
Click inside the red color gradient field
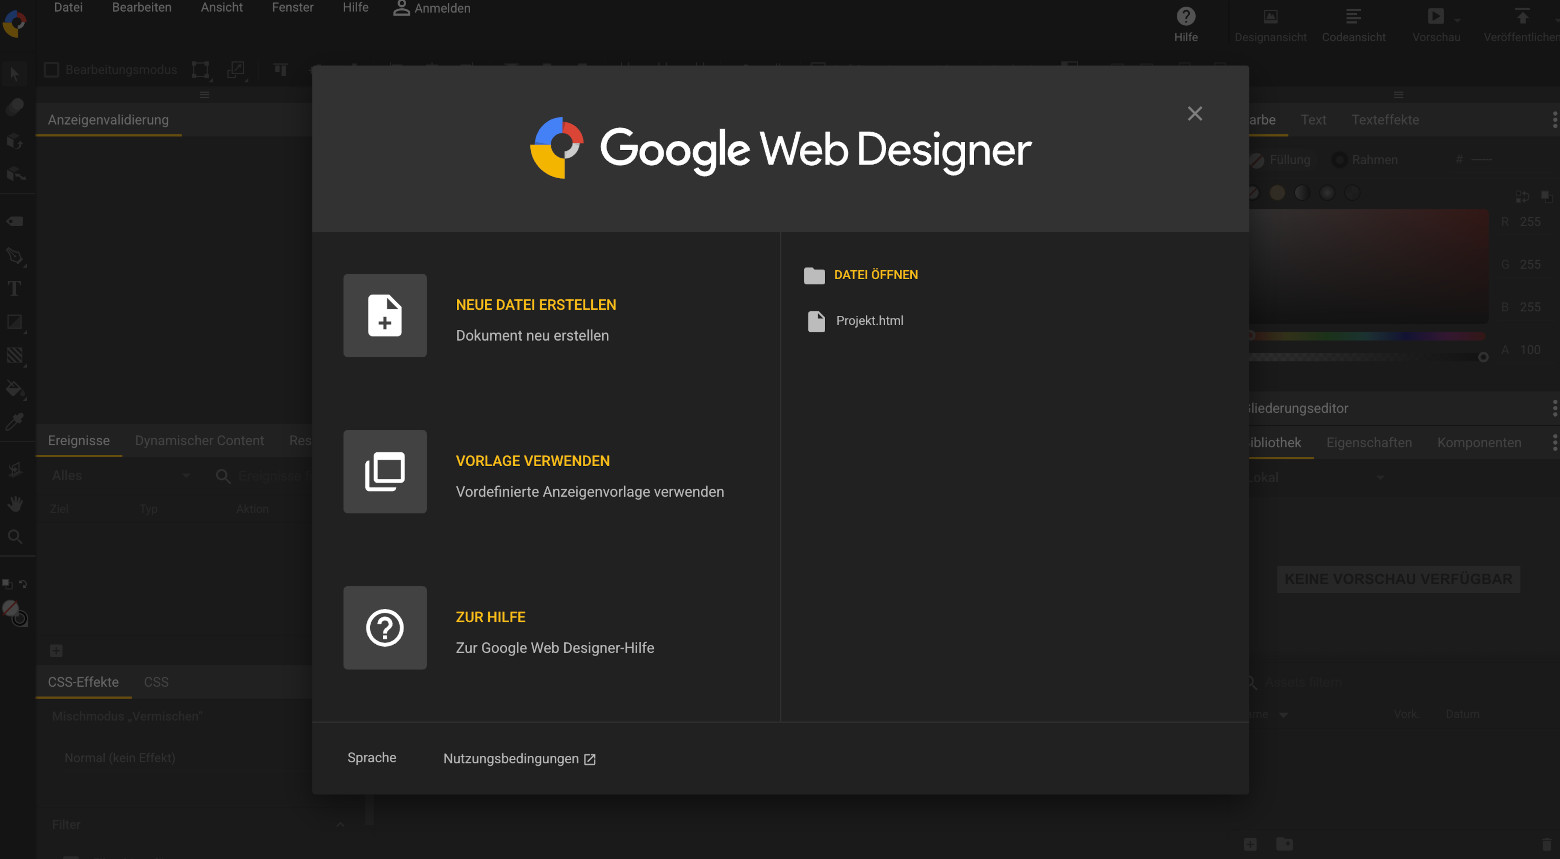(1369, 266)
